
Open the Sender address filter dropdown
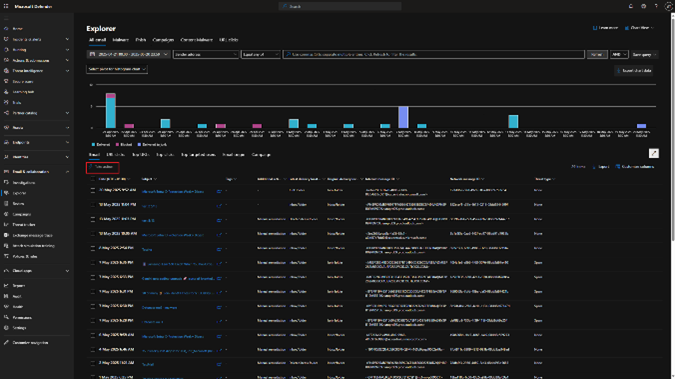pos(206,55)
